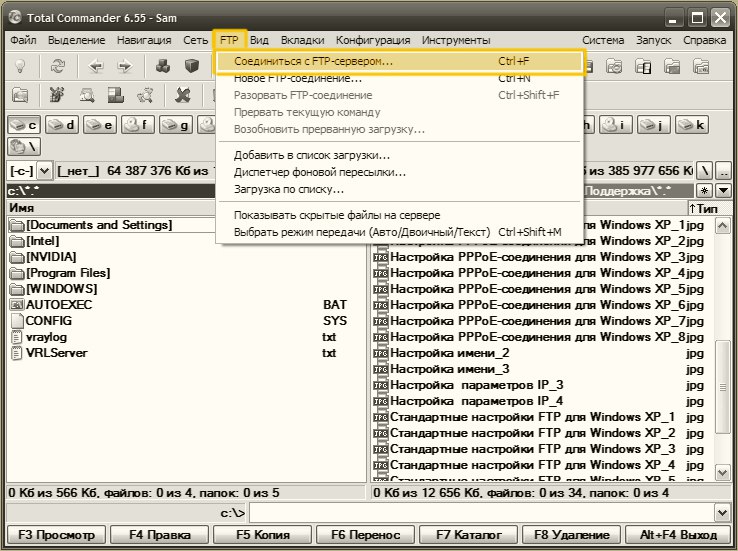Open the Навигация menu
738x551 pixels.
tap(144, 40)
